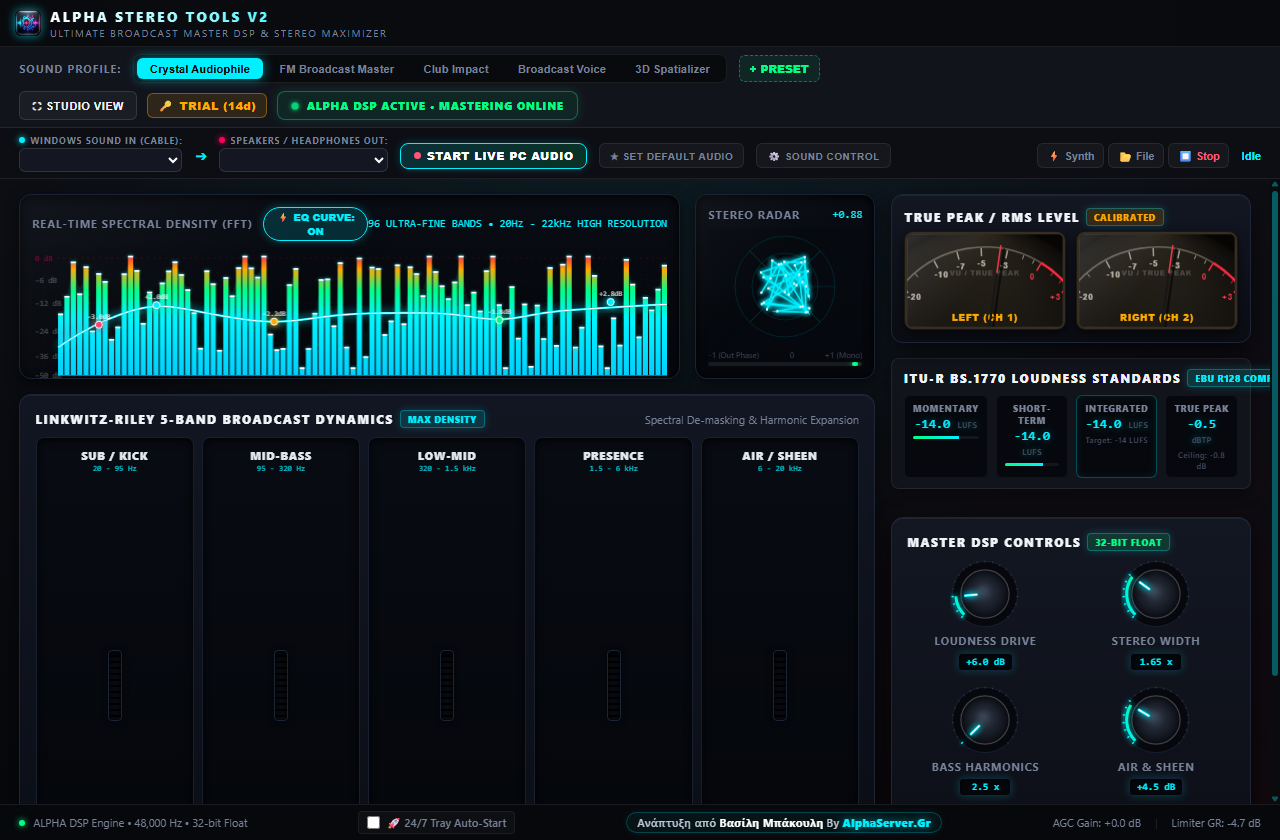Open the Windows Sound In (Cable) dropdown
The height and width of the screenshot is (840, 1280).
pyautogui.click(x=101, y=159)
